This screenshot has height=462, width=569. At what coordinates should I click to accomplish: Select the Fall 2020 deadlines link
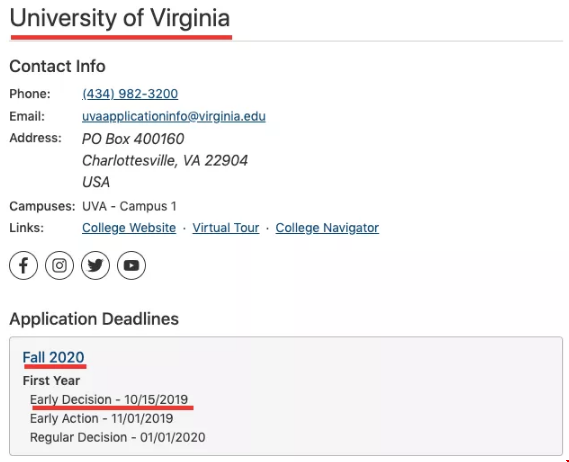click(x=53, y=357)
